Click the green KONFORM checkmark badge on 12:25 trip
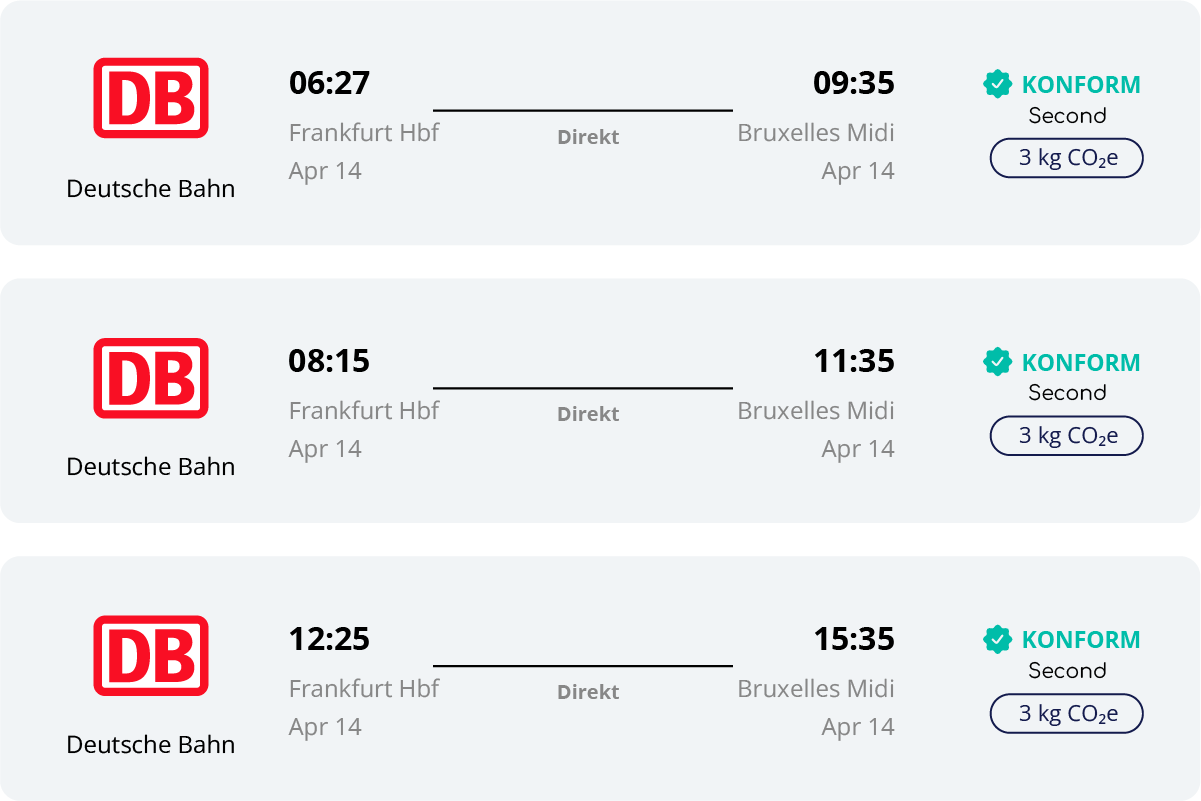 coord(997,640)
